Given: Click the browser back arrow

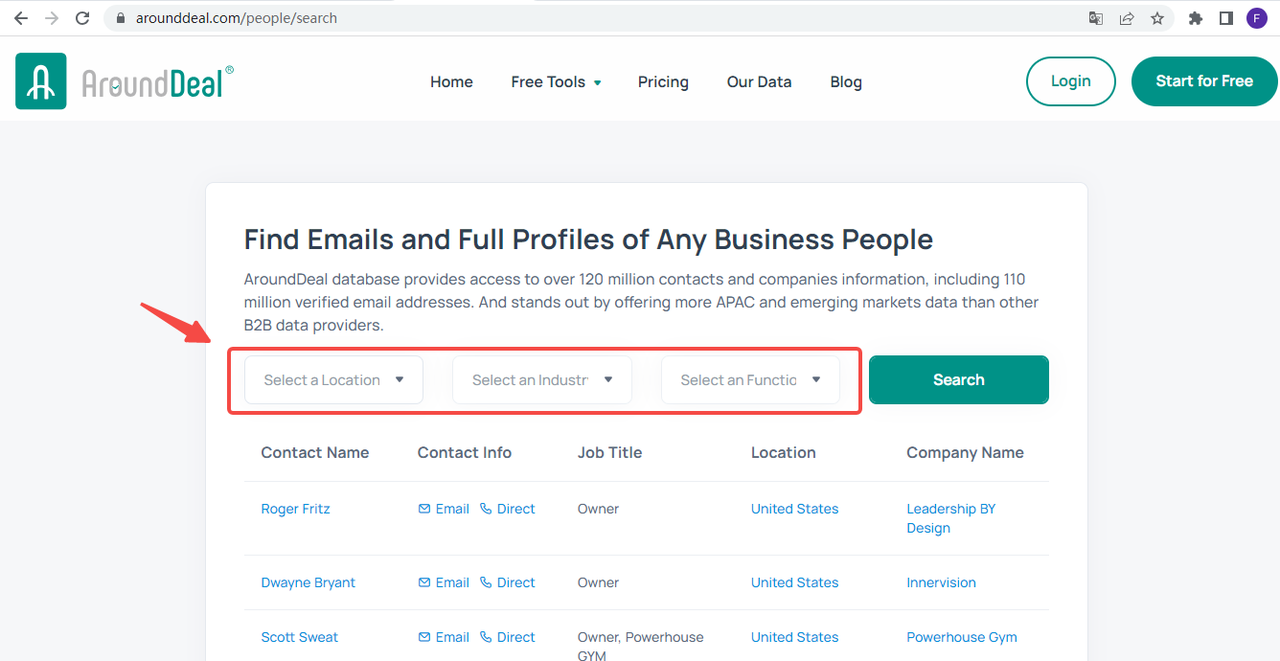Looking at the screenshot, I should coord(21,18).
